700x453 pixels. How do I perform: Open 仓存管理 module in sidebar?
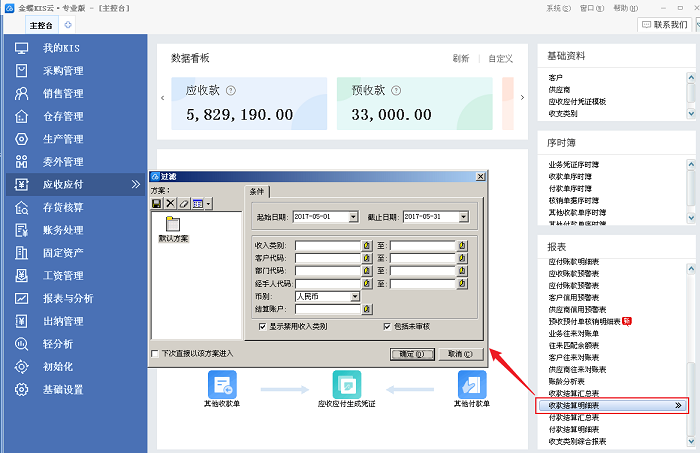point(62,116)
